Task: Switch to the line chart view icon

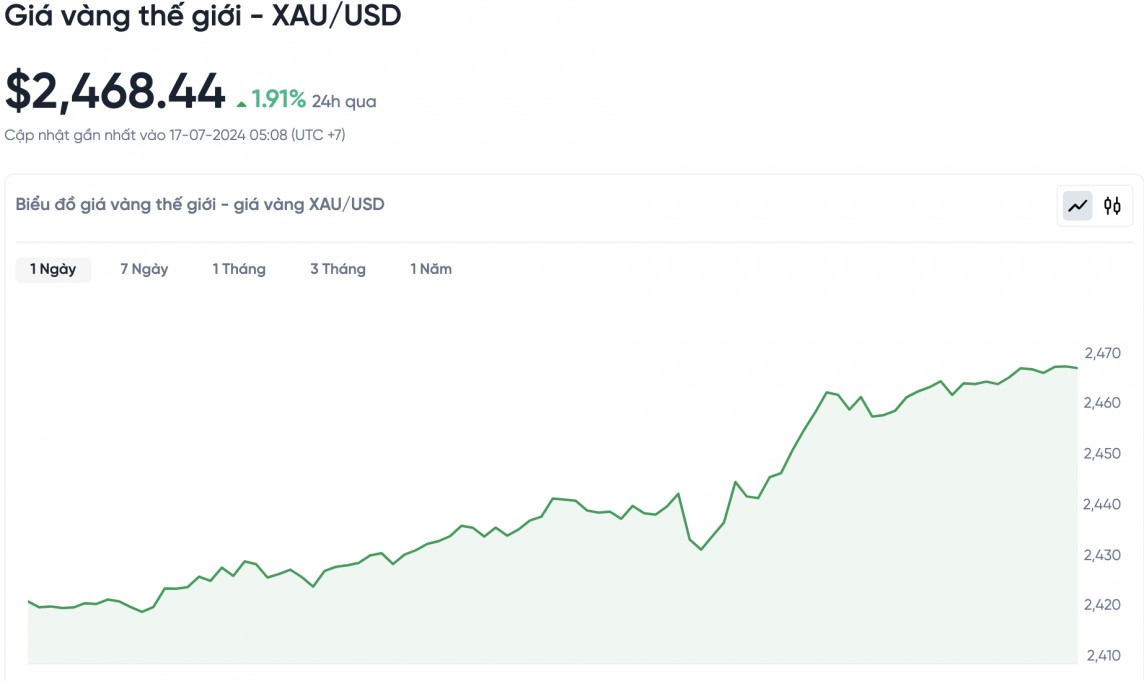Action: coord(1077,207)
